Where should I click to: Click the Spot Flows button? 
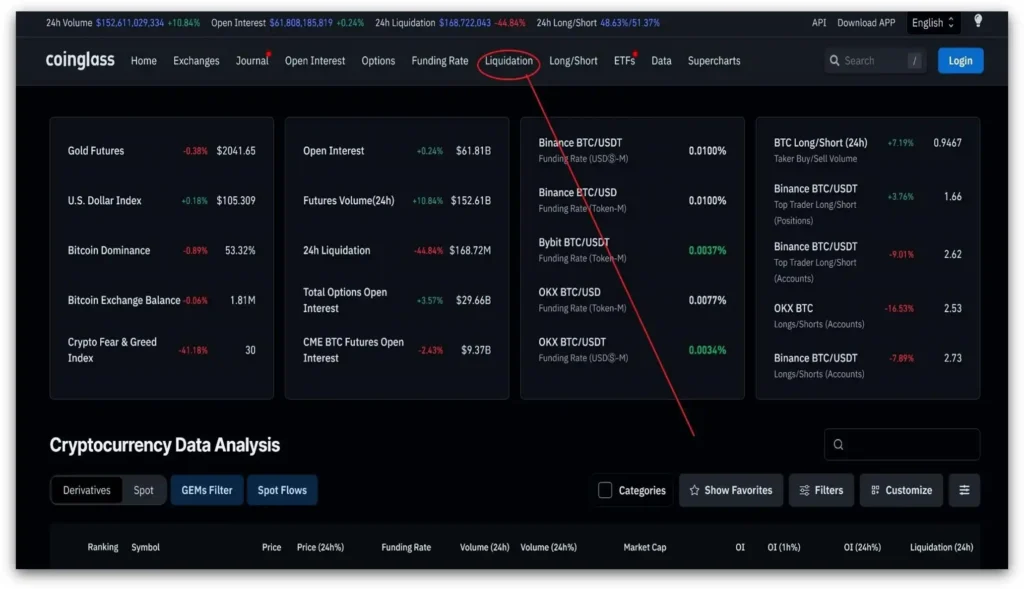(x=281, y=490)
